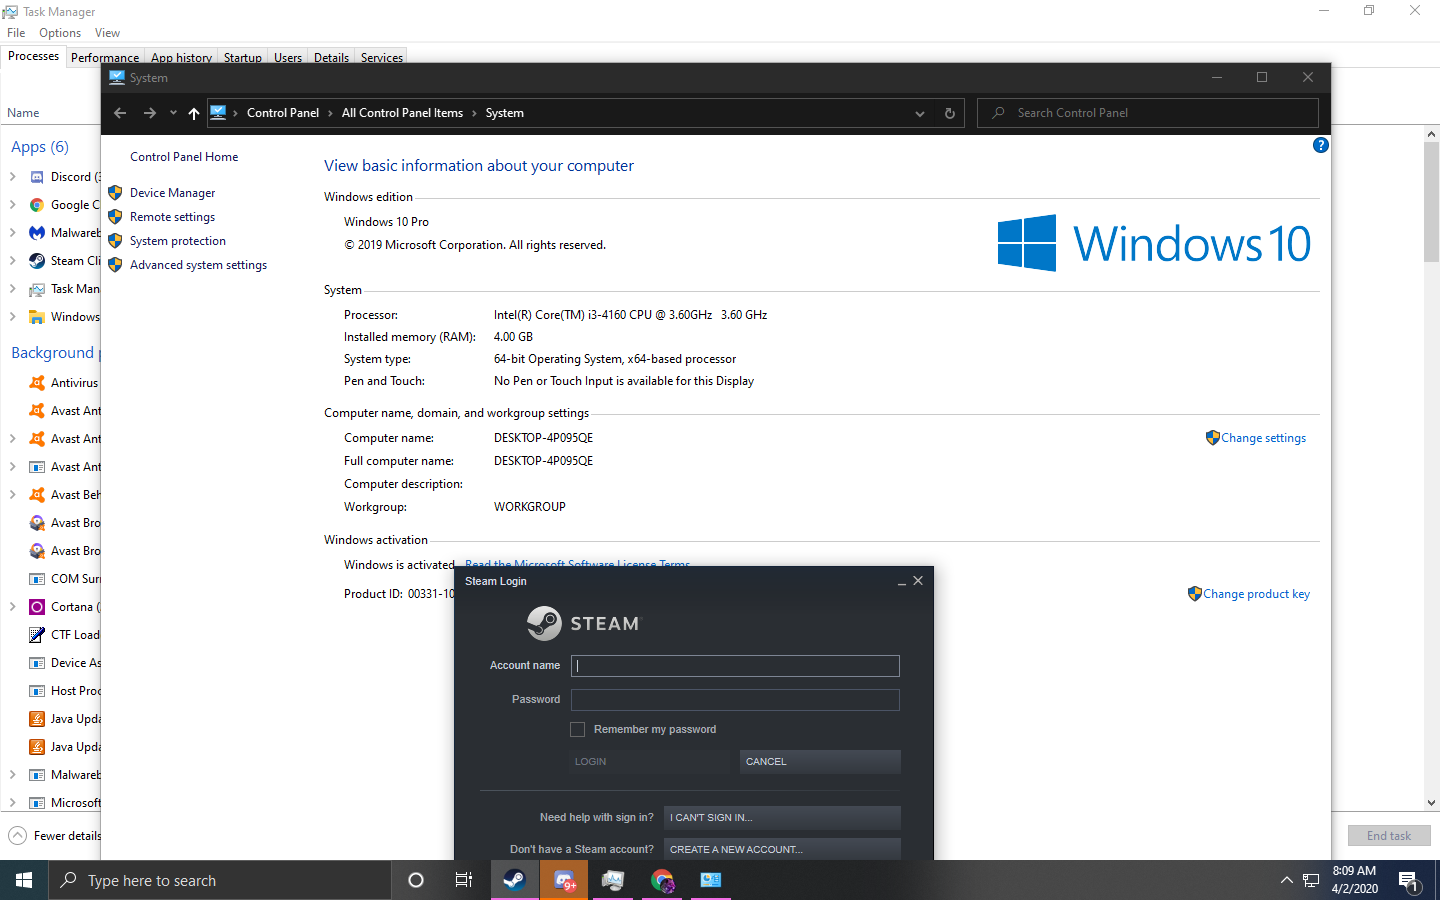Refresh the Control Panel address bar
This screenshot has width=1440, height=900.
coord(950,113)
